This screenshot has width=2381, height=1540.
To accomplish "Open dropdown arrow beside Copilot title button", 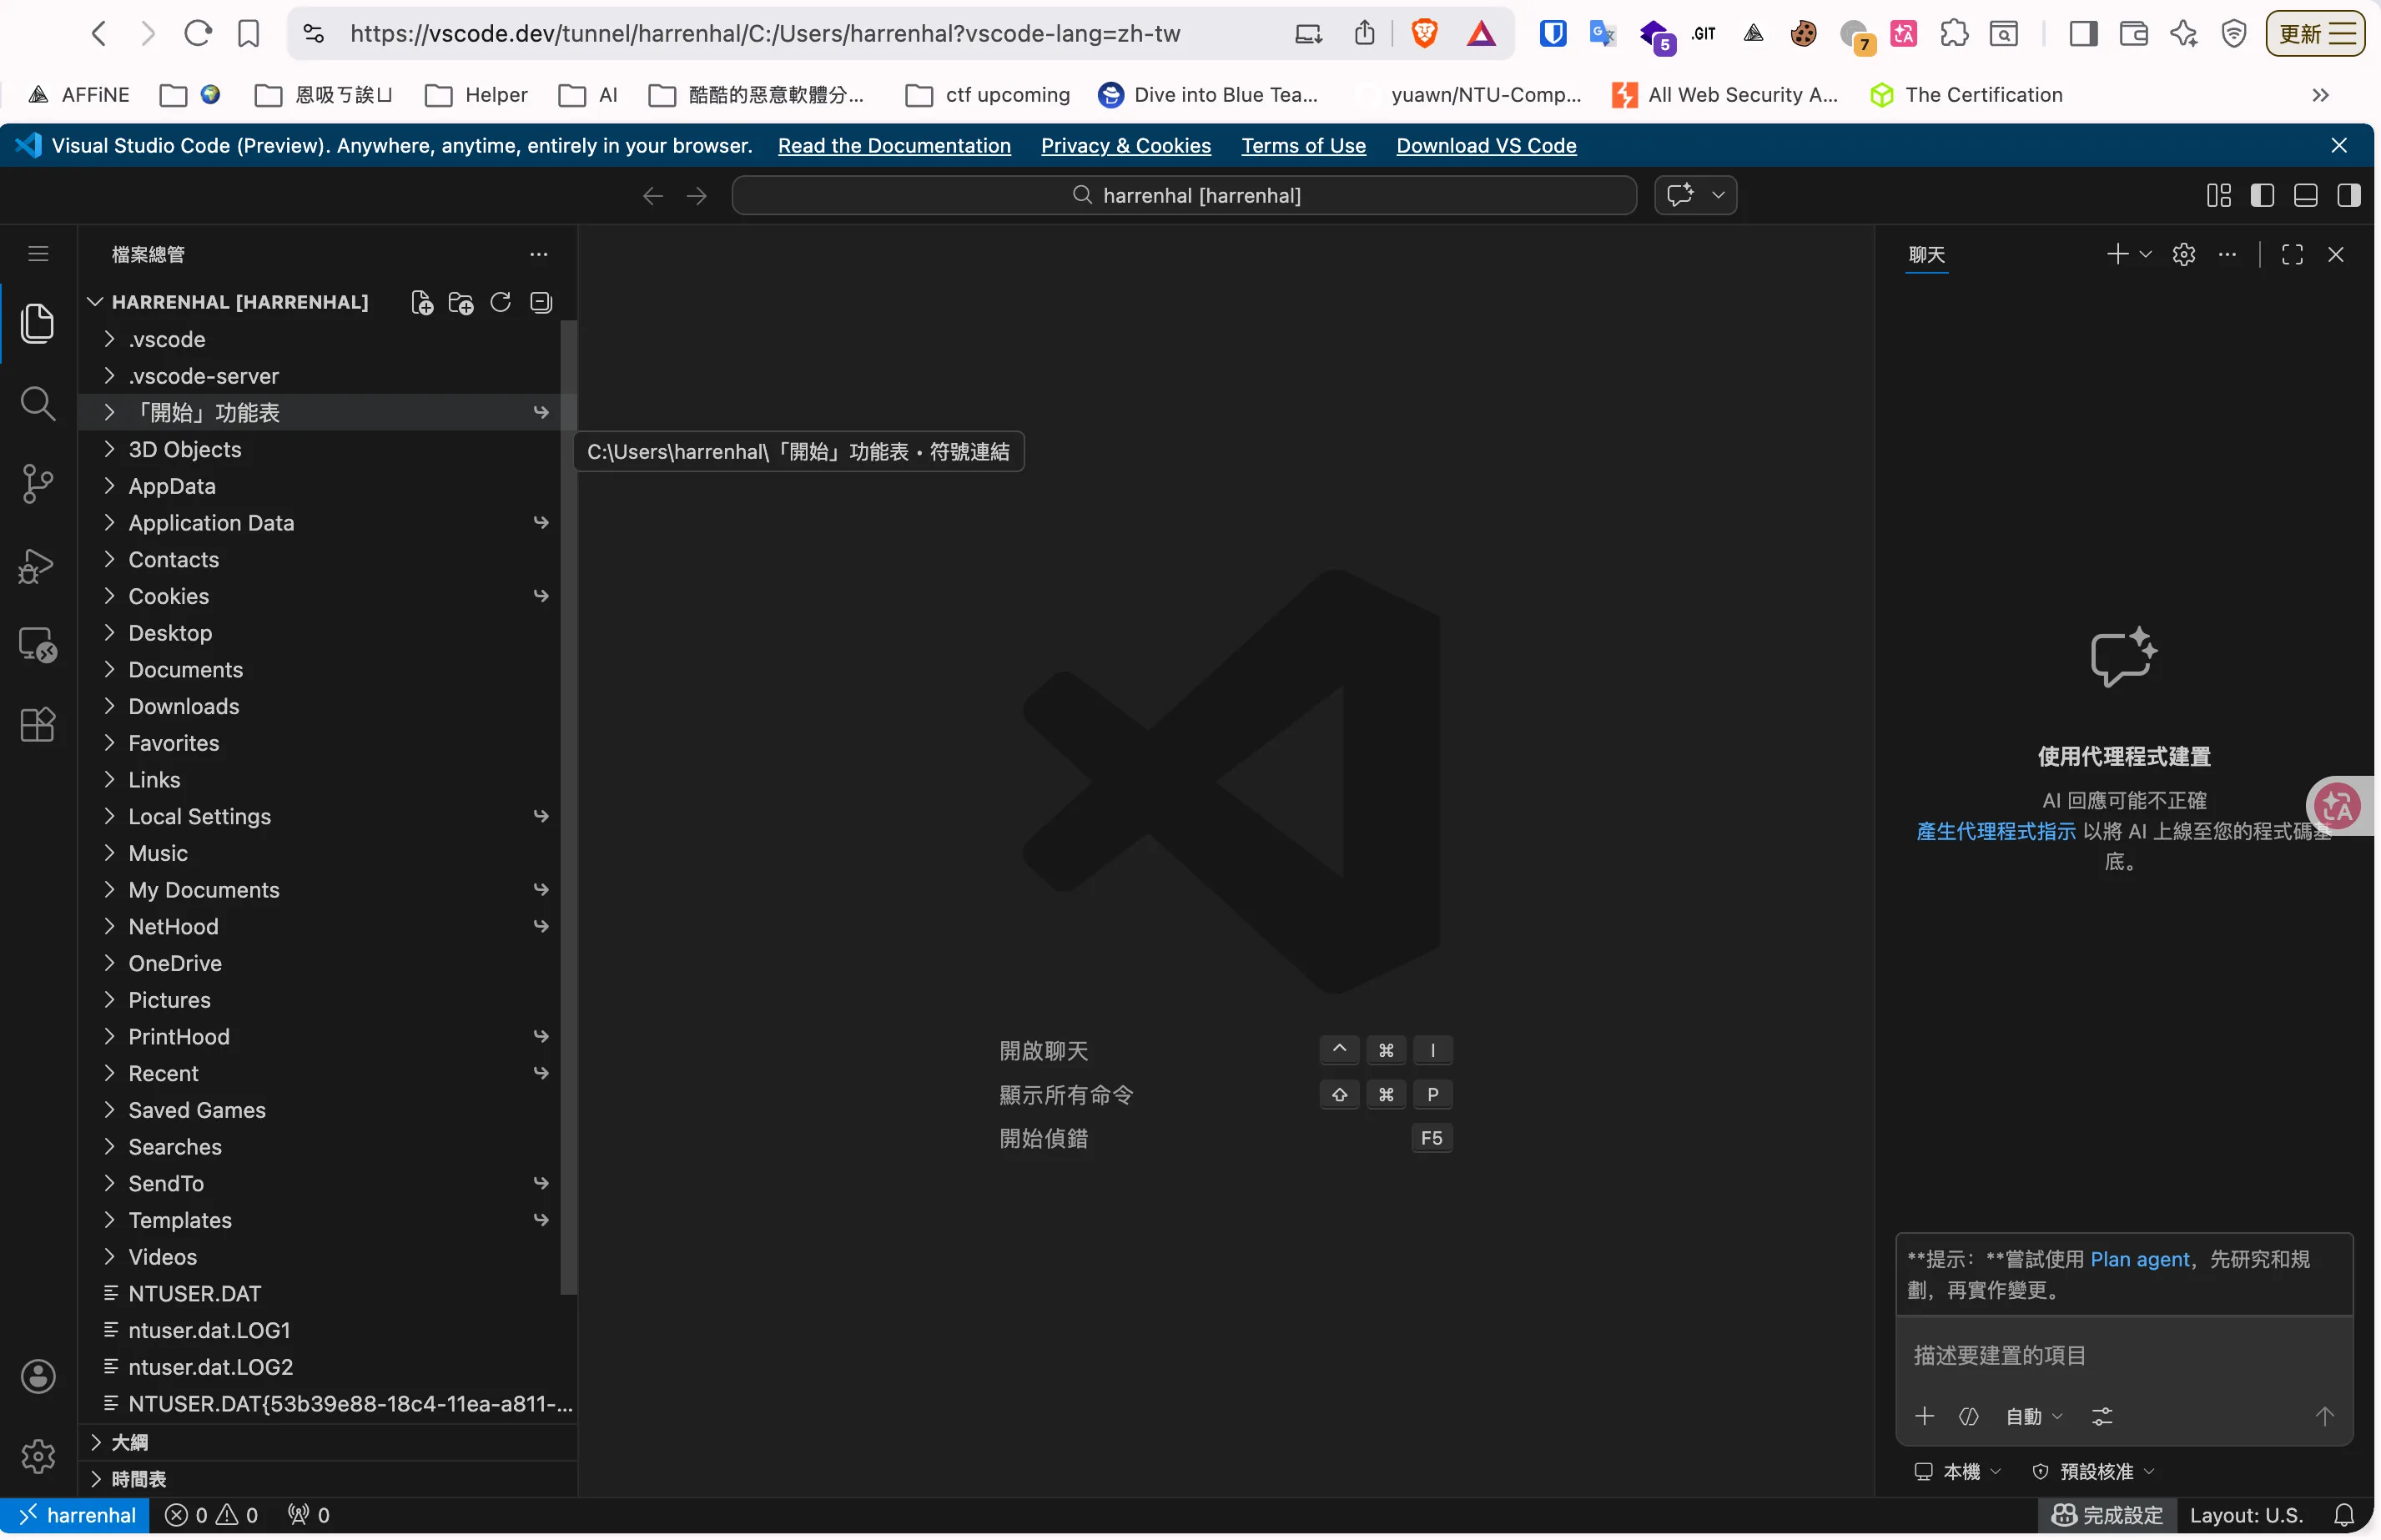I will [1718, 195].
